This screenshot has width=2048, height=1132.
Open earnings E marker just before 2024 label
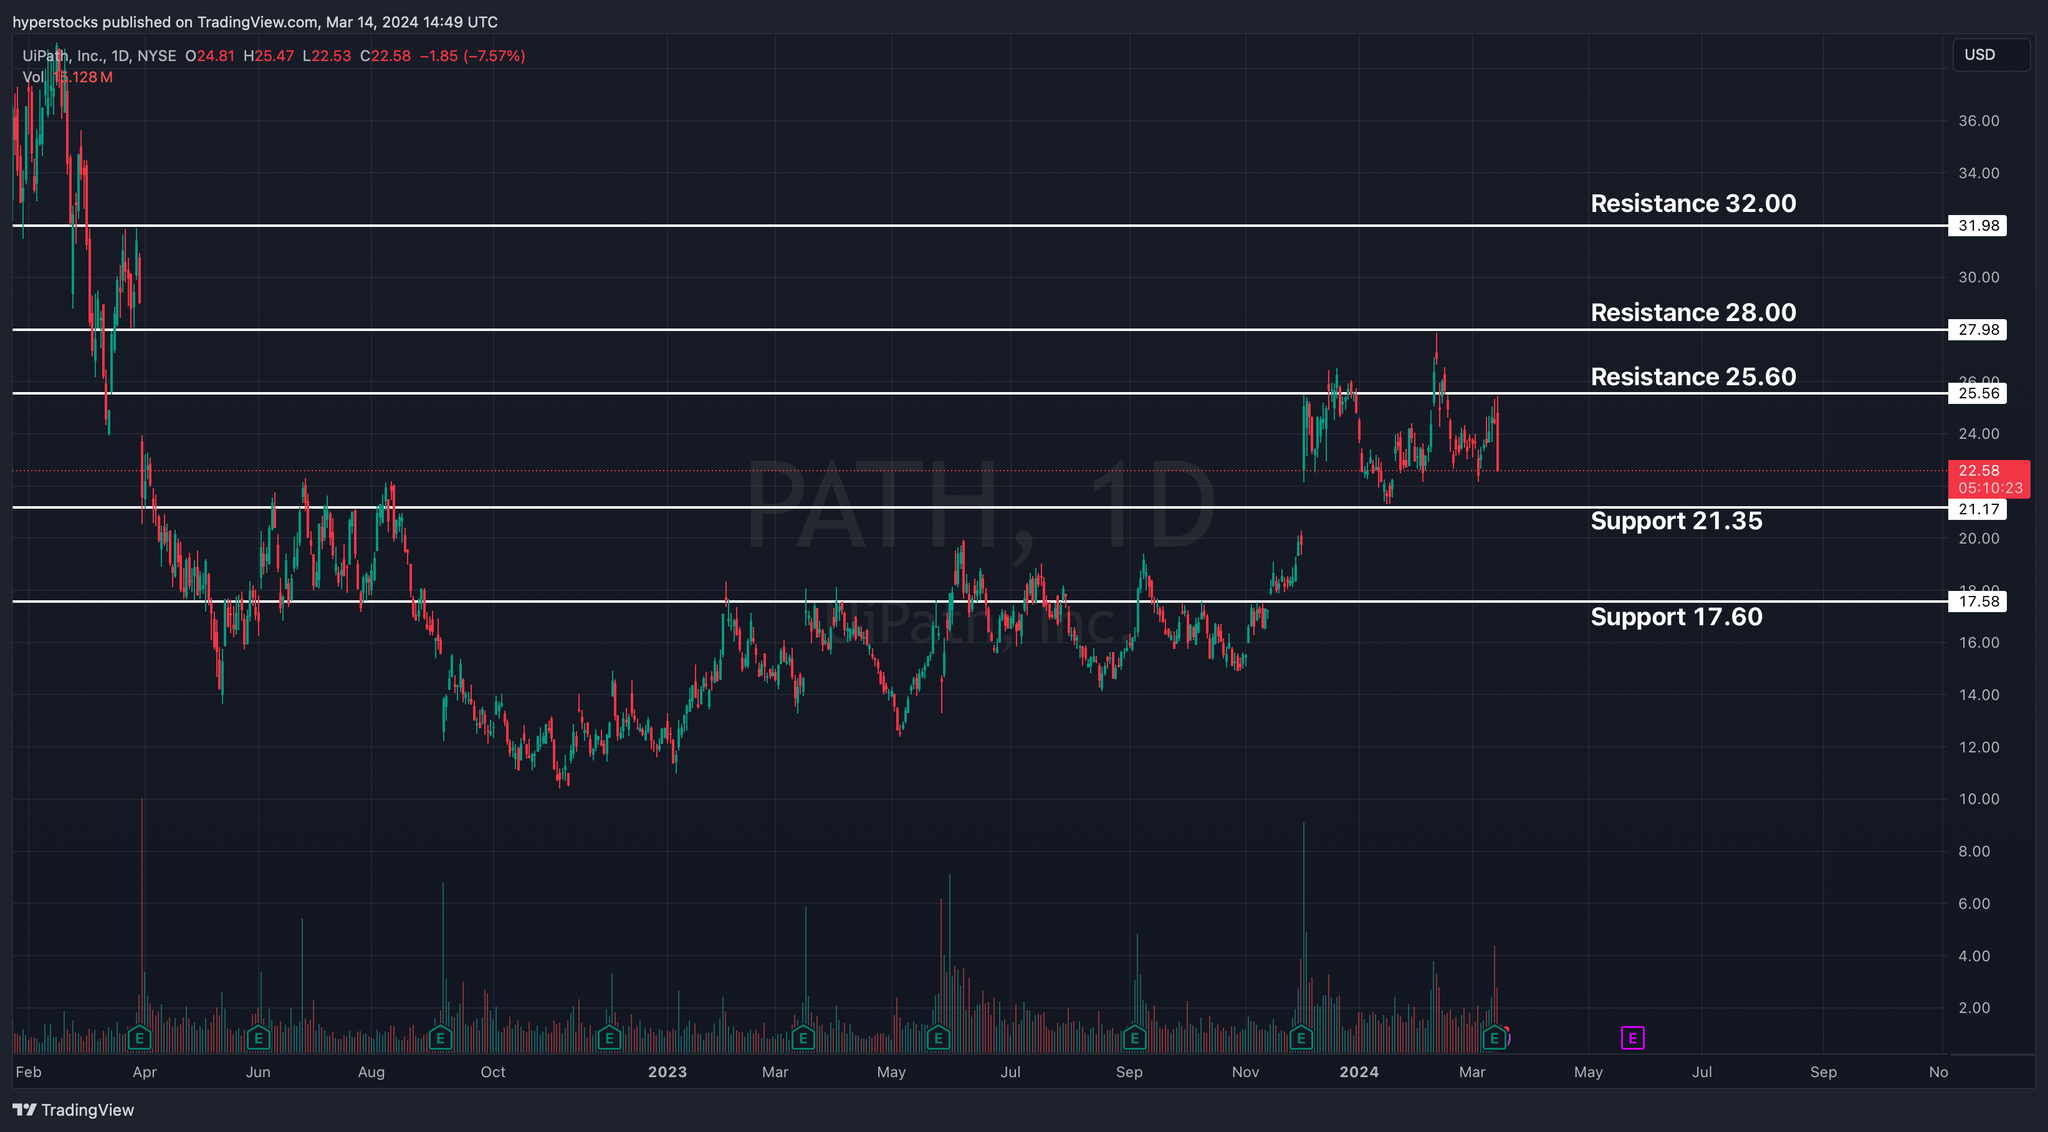[1301, 1038]
